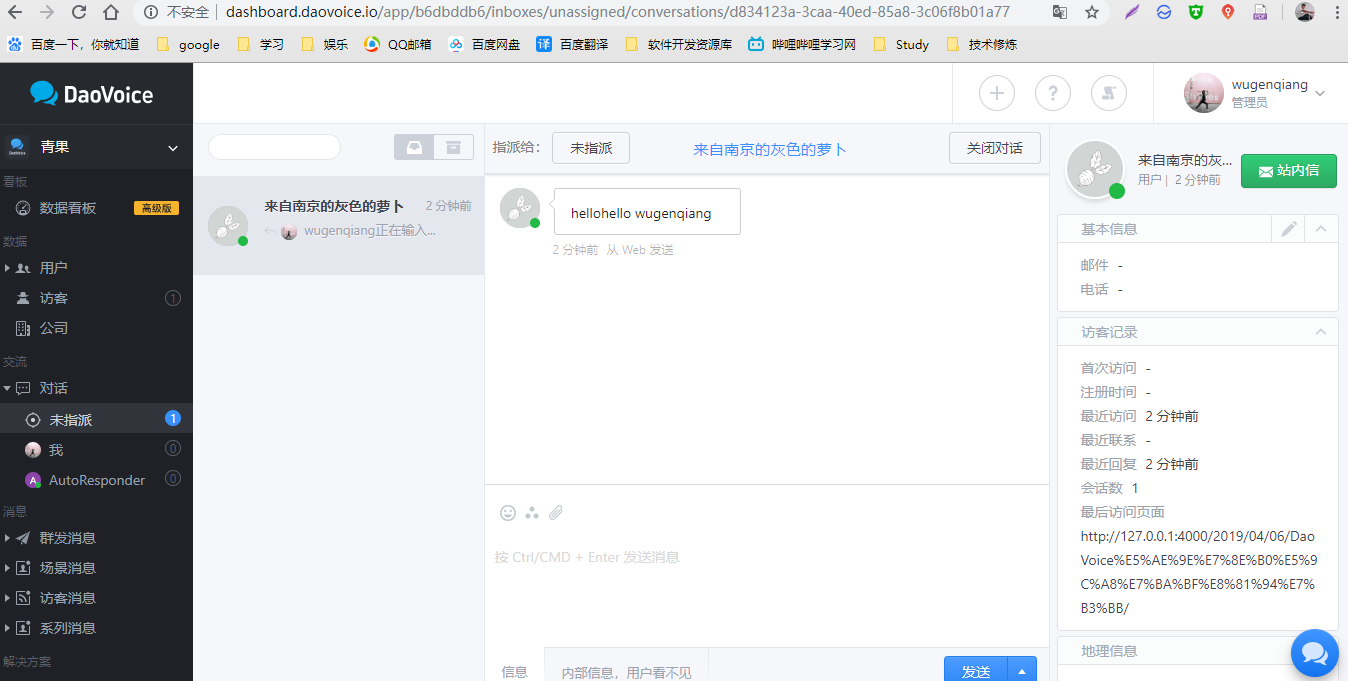Click the question mark help icon

pos(1052,93)
